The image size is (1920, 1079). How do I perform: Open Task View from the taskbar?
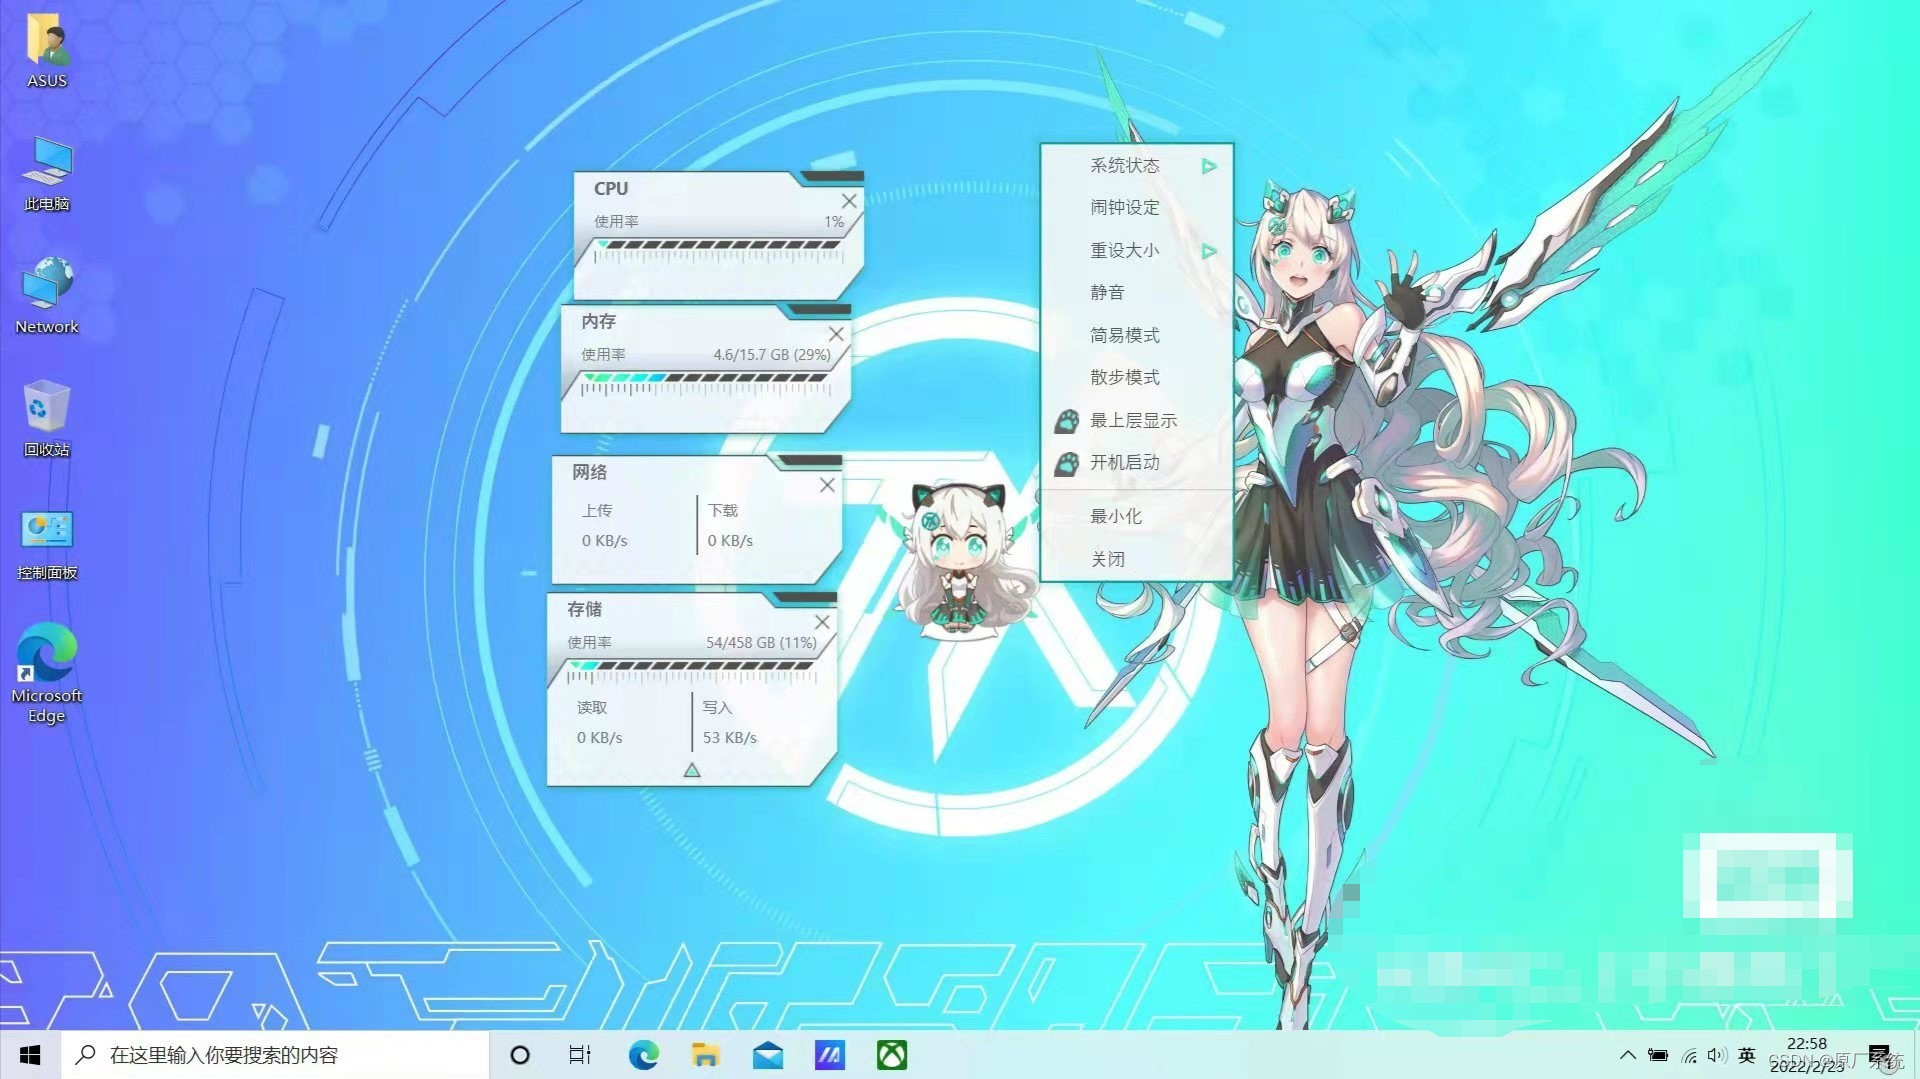tap(580, 1055)
